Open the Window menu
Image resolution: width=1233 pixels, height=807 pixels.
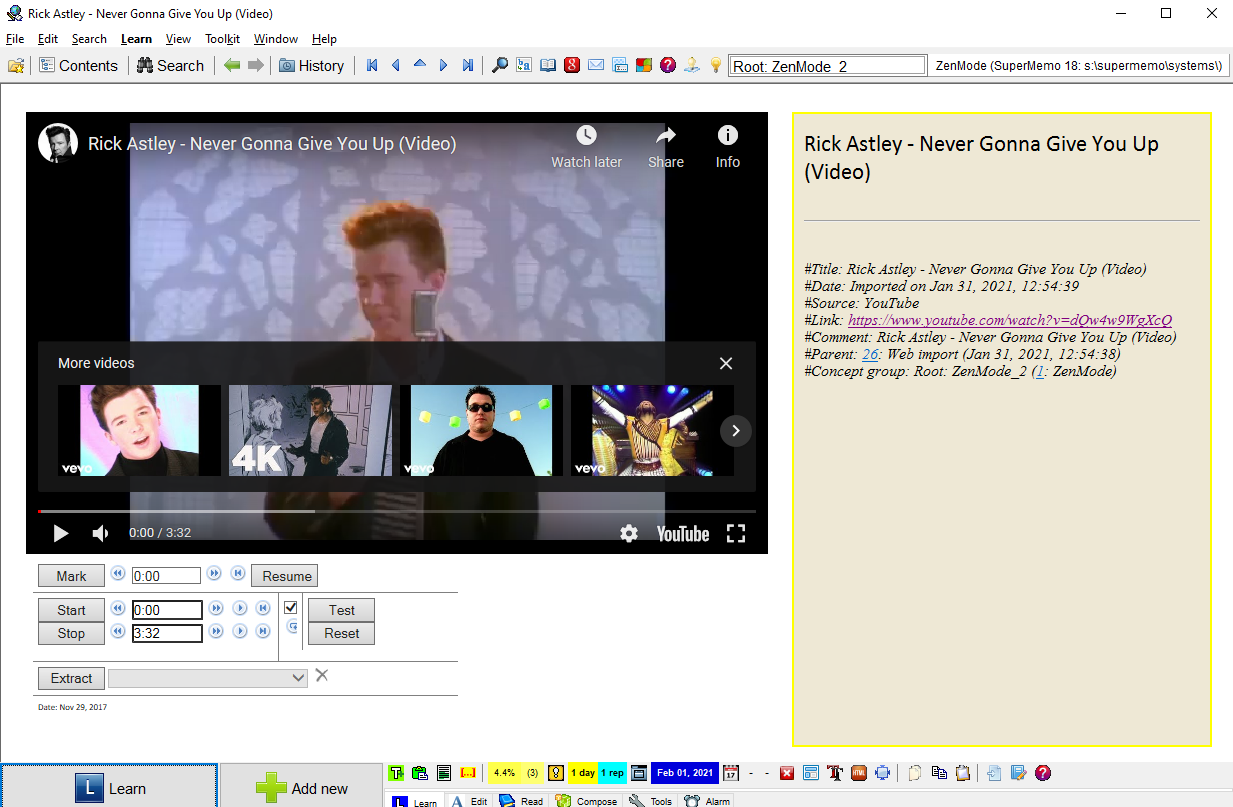(275, 39)
